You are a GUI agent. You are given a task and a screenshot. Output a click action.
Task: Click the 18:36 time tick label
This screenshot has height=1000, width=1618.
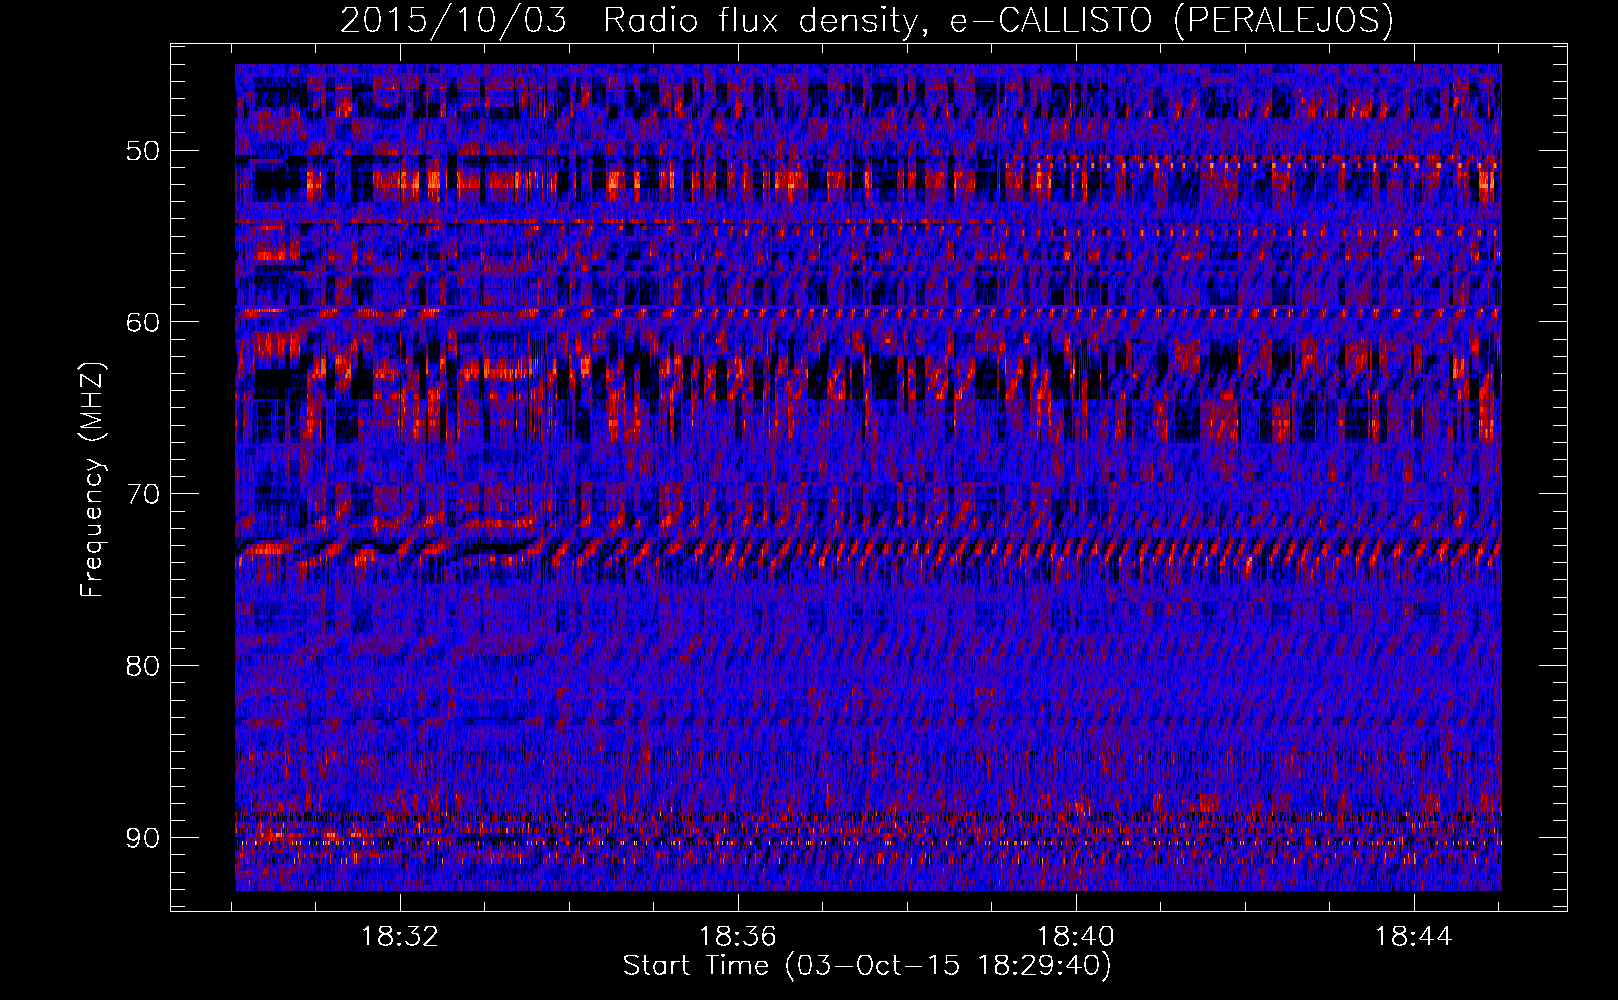click(x=738, y=936)
